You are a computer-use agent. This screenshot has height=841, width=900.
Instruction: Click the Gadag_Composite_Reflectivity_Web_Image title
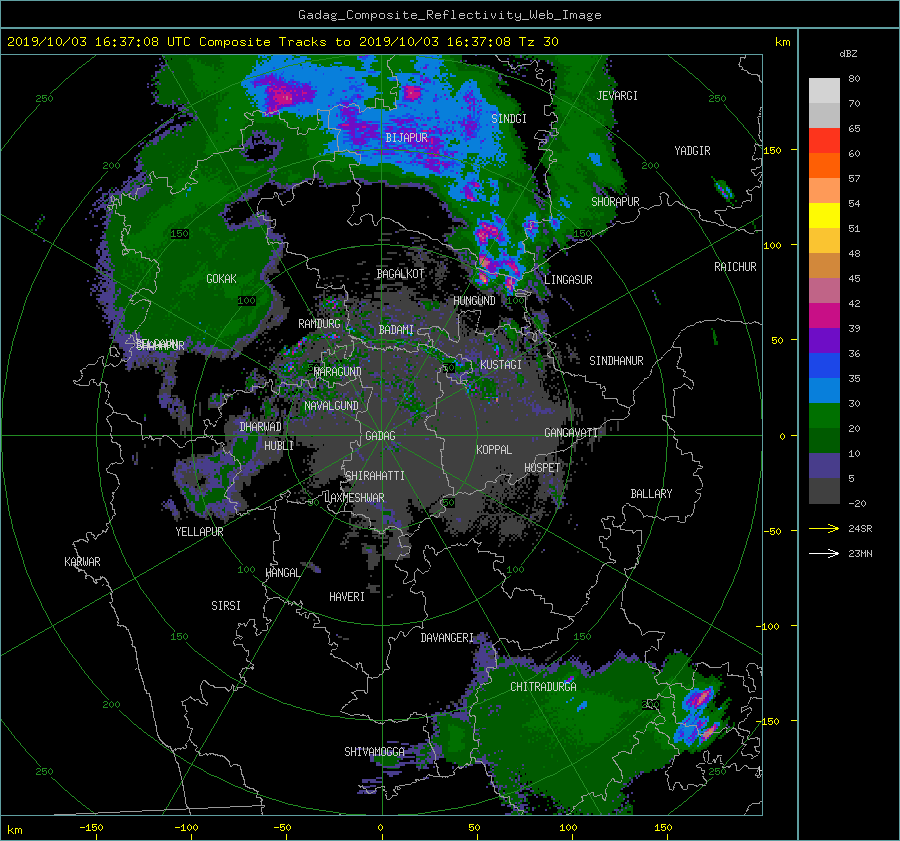[x=449, y=15]
